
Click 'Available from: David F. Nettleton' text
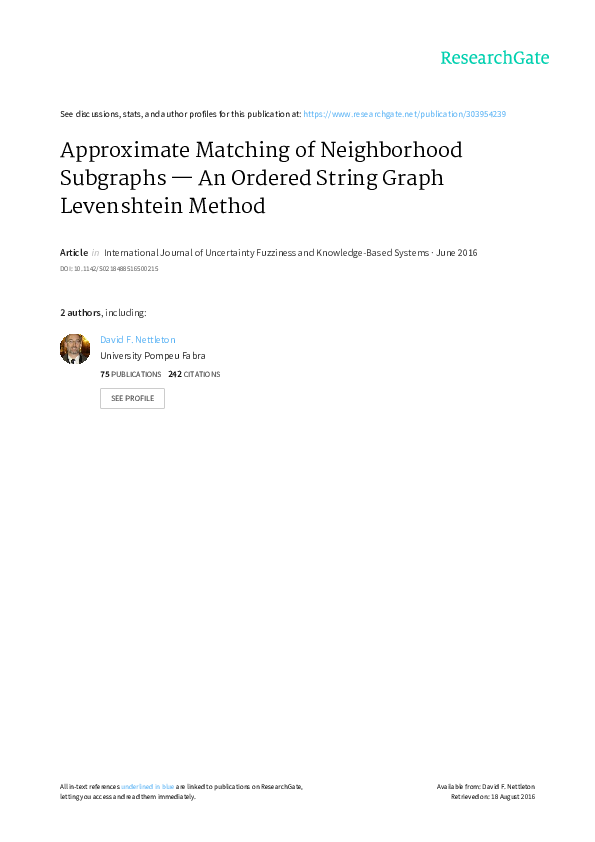[x=485, y=787]
